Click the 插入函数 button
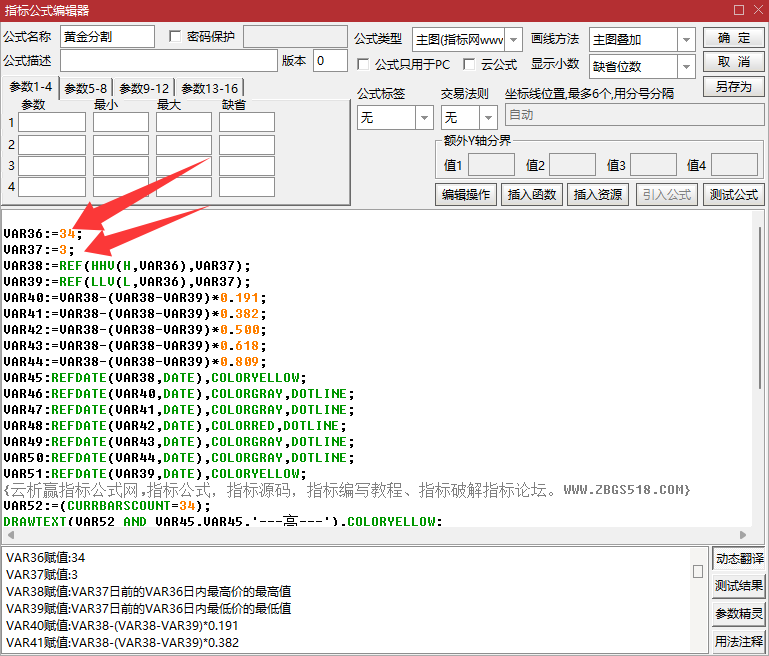 [x=533, y=195]
